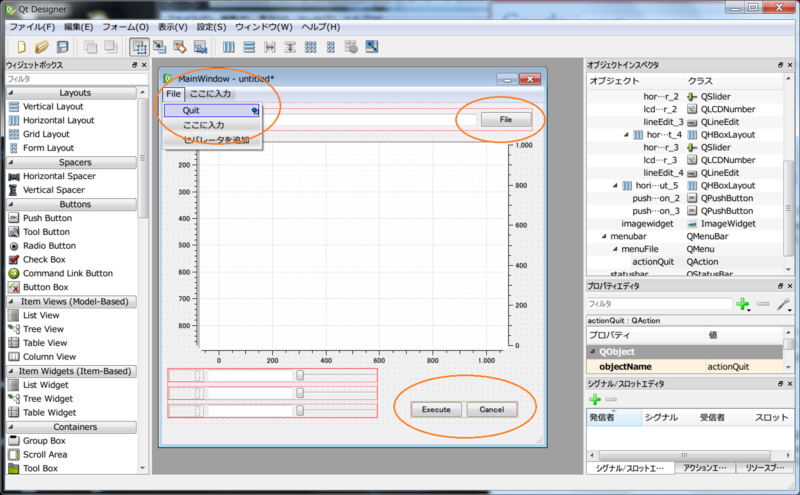
Task: Select the Edit Widgets mode icon
Action: [x=139, y=47]
